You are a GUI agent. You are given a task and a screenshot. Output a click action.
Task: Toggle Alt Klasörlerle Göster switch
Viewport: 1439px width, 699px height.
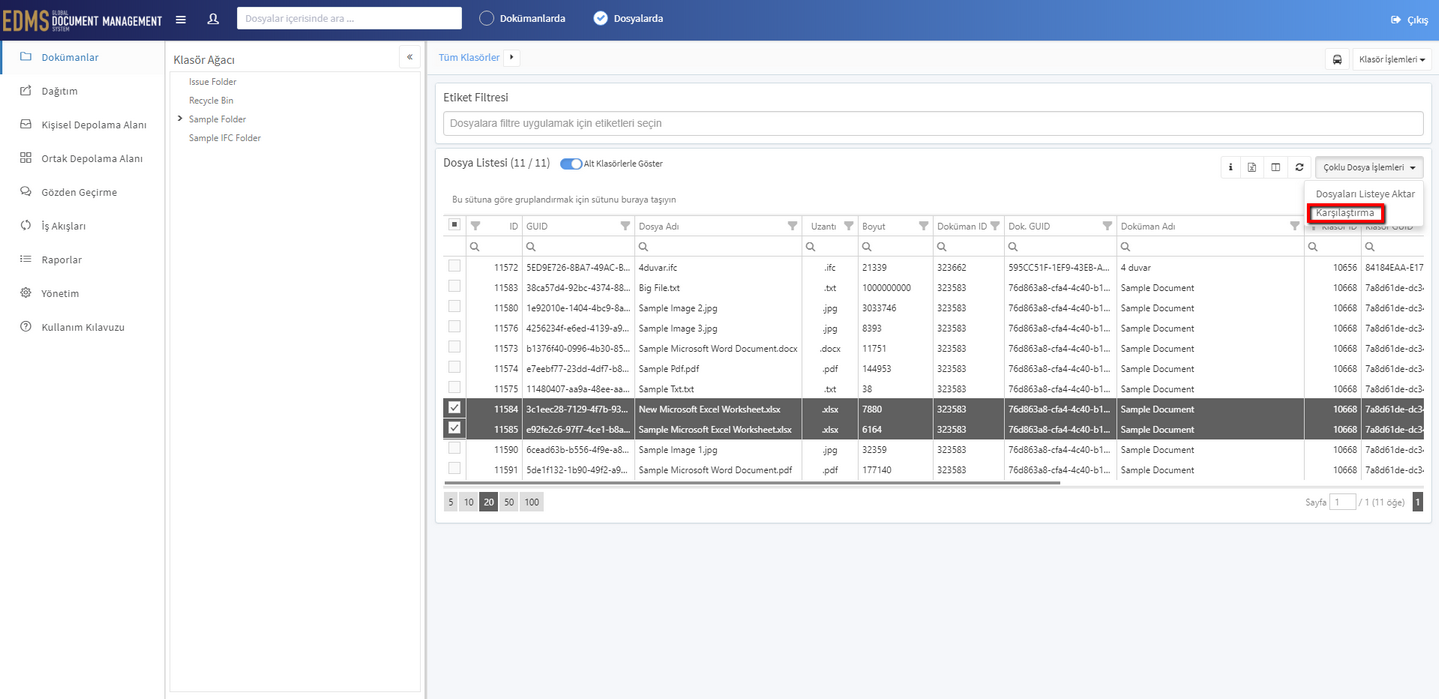click(x=571, y=164)
